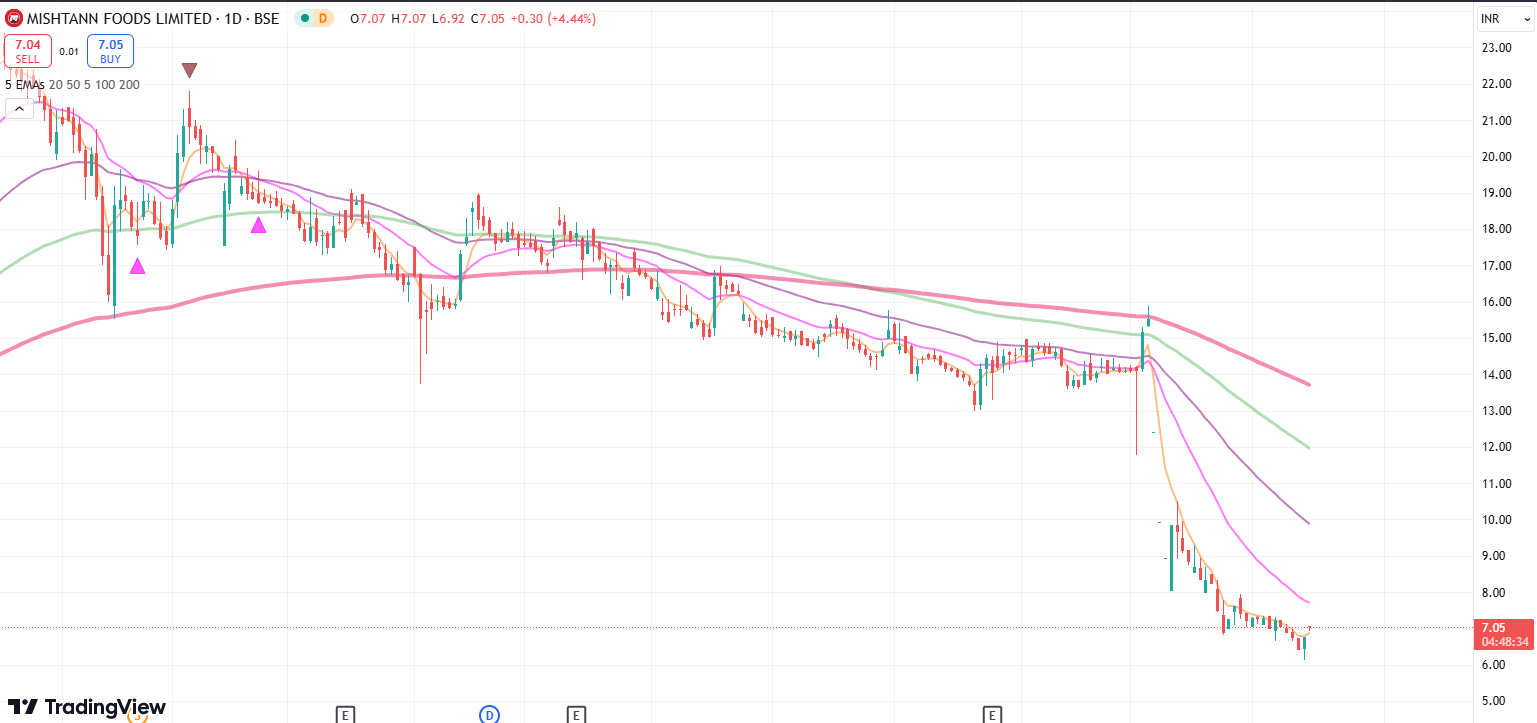Click the earnings E marker just right of D

pos(576,714)
